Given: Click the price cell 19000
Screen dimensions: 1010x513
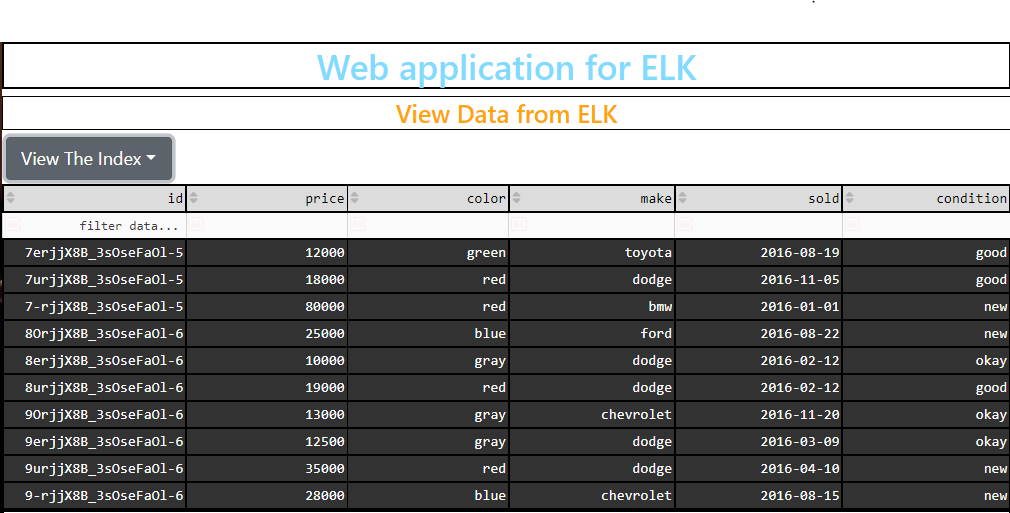Looking at the screenshot, I should pyautogui.click(x=267, y=388).
